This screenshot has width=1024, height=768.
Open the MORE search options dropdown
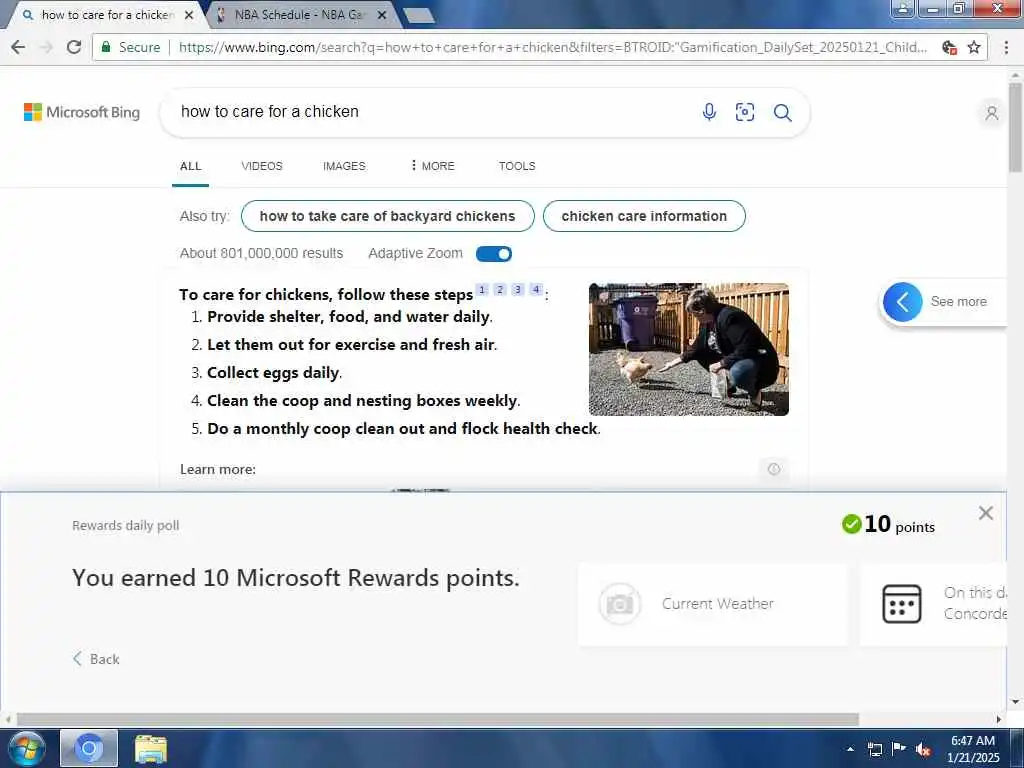pyautogui.click(x=432, y=166)
